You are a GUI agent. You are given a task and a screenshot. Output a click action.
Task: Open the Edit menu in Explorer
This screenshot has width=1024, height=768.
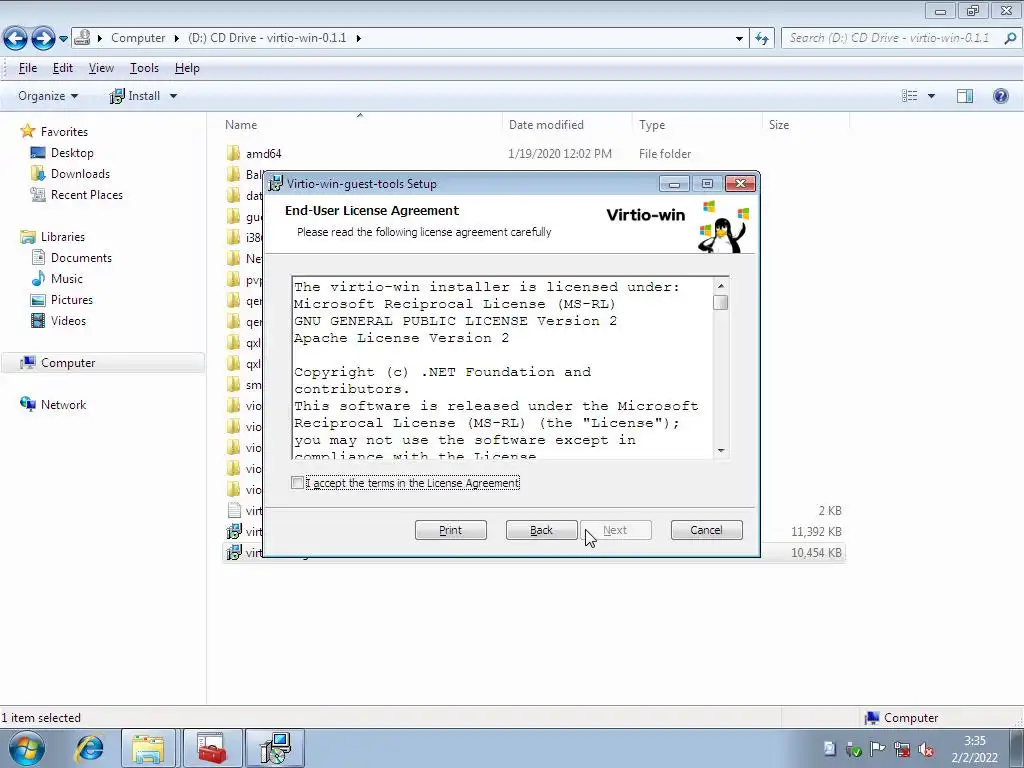coord(63,68)
